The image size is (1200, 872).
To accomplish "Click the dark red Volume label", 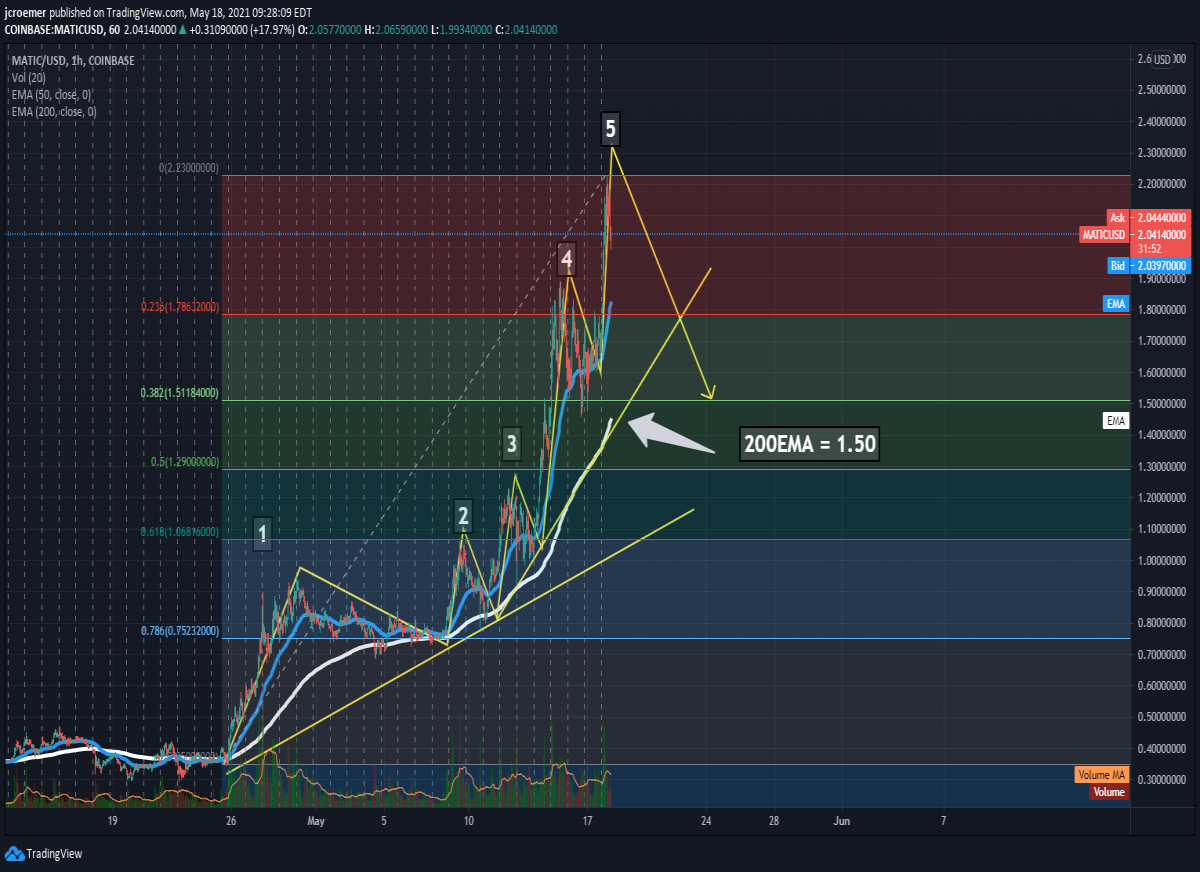I will [1108, 792].
